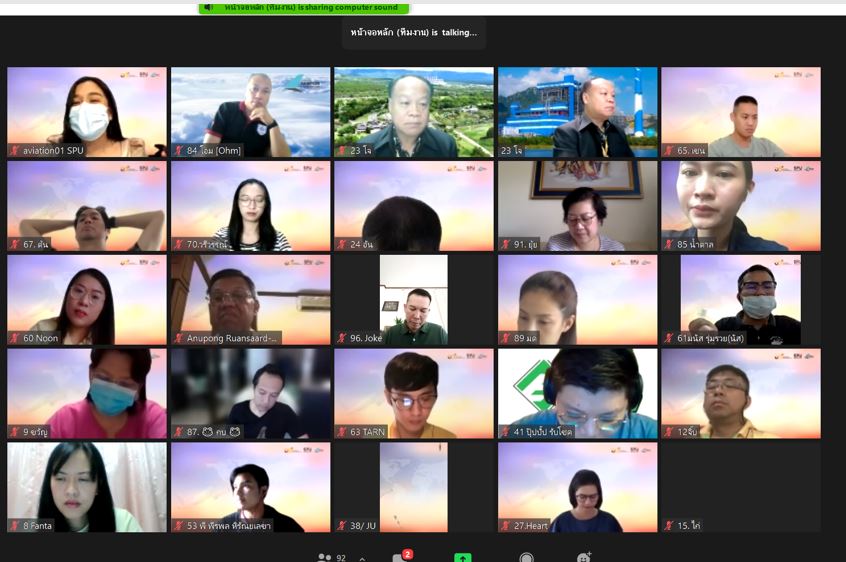This screenshot has height=562, width=846.
Task: Click muted mic icon on 63 TARN tile
Action: [x=342, y=432]
